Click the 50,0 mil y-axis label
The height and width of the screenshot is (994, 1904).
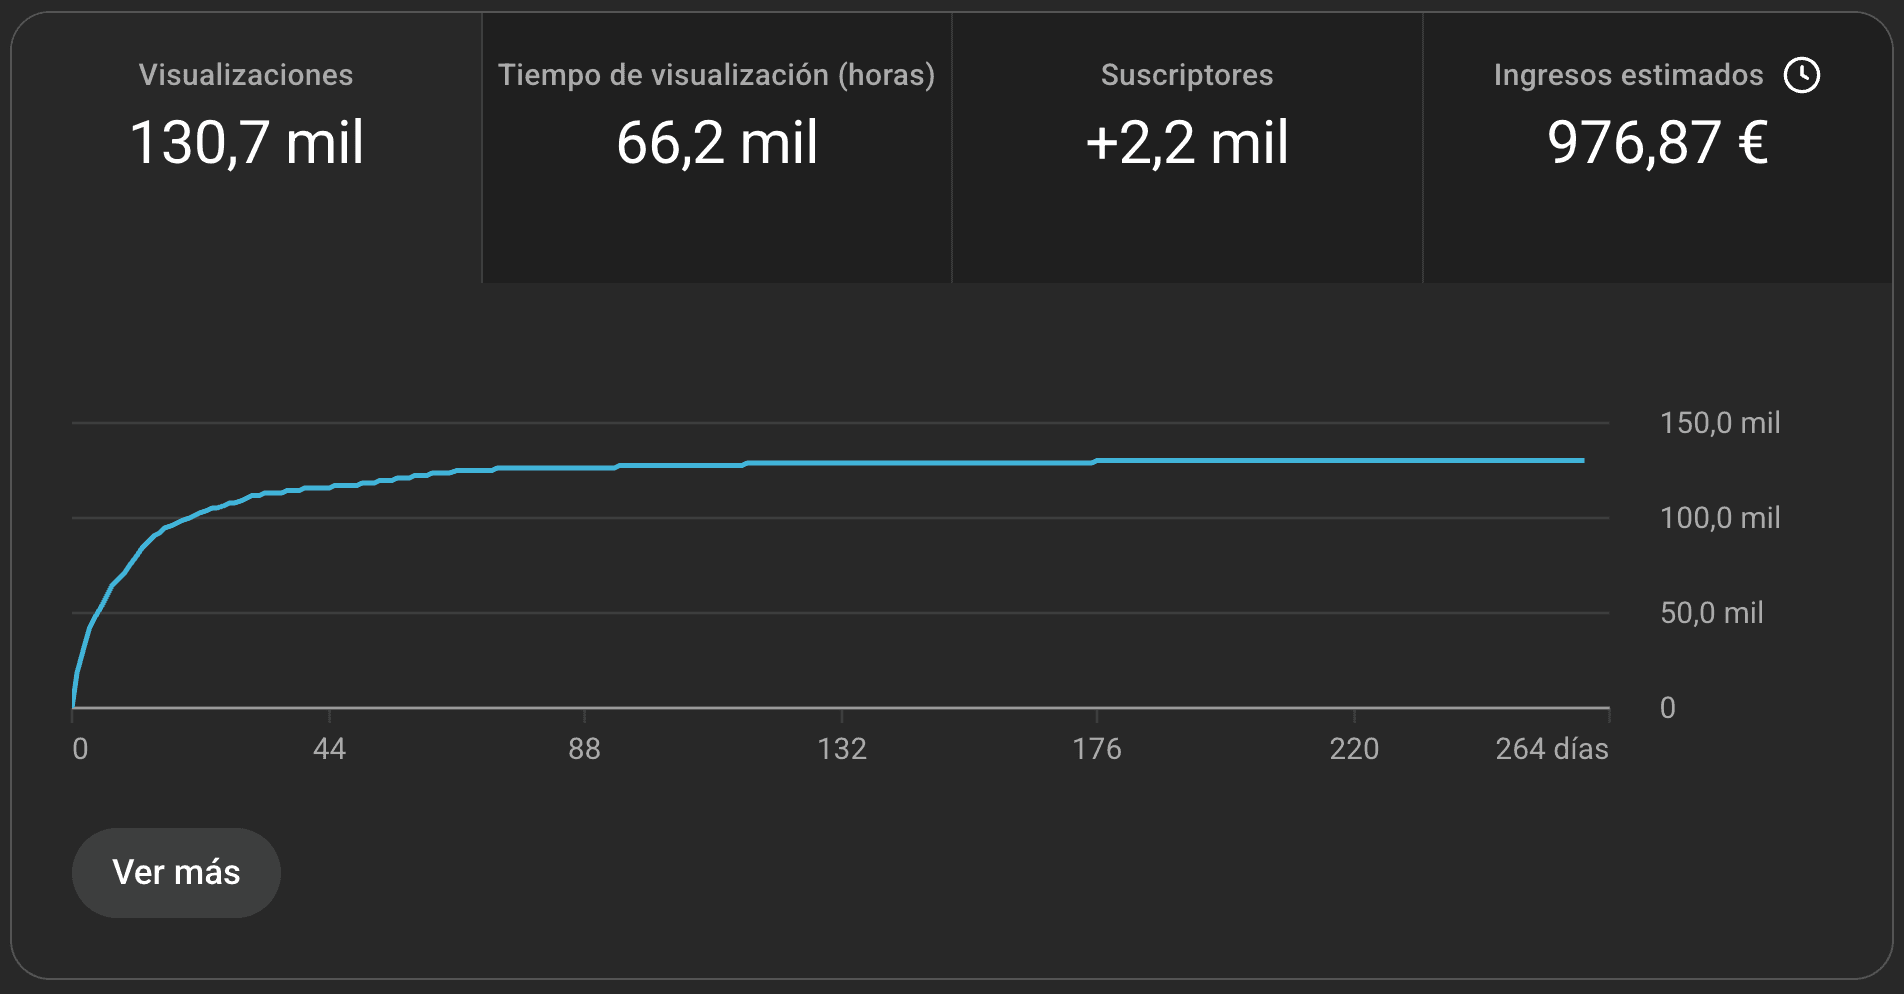click(1712, 613)
